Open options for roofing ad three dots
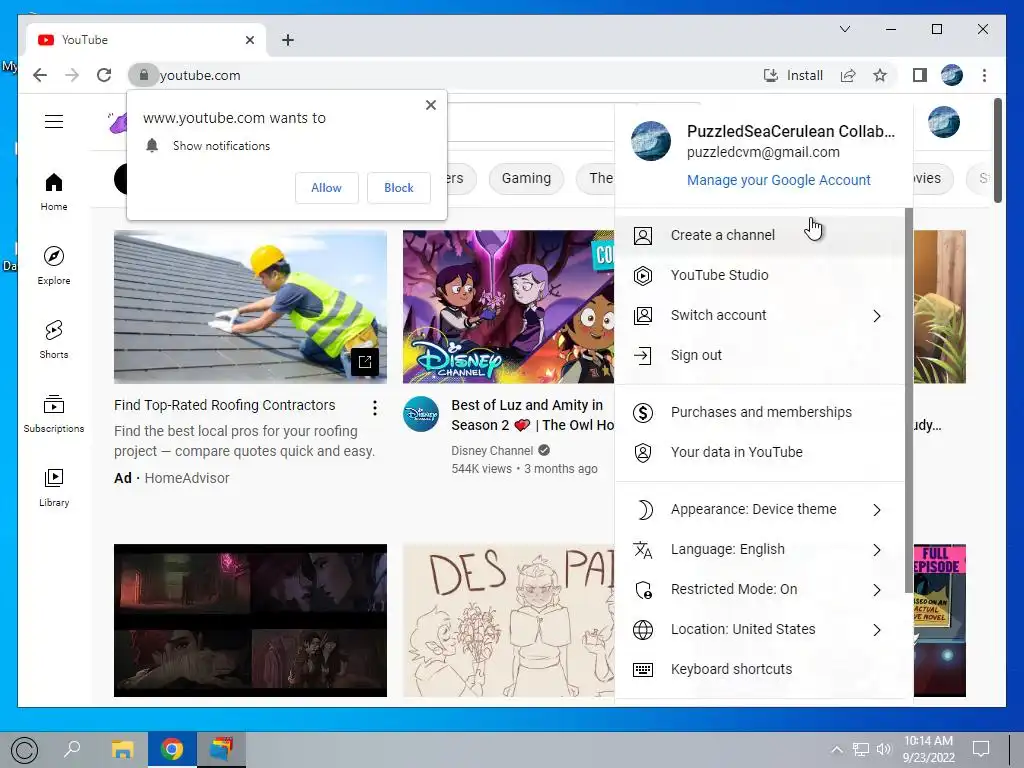 [x=374, y=408]
